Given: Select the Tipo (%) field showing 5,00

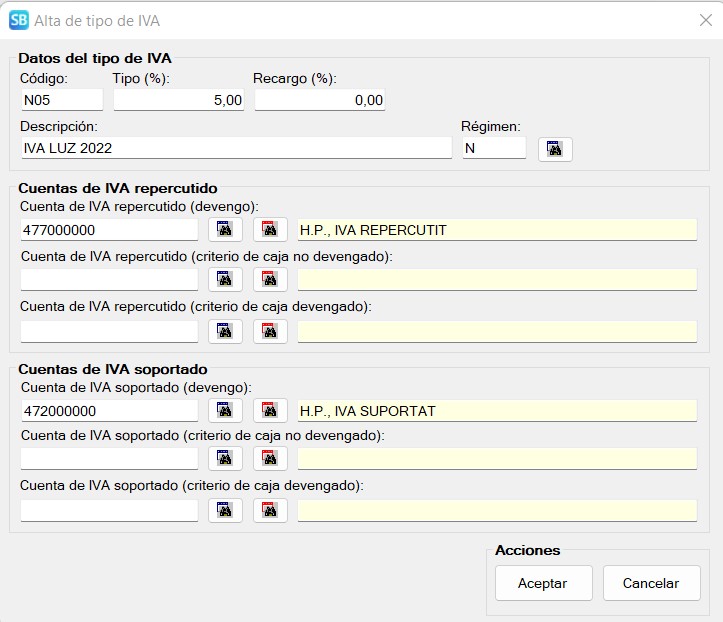Looking at the screenshot, I should [x=179, y=100].
